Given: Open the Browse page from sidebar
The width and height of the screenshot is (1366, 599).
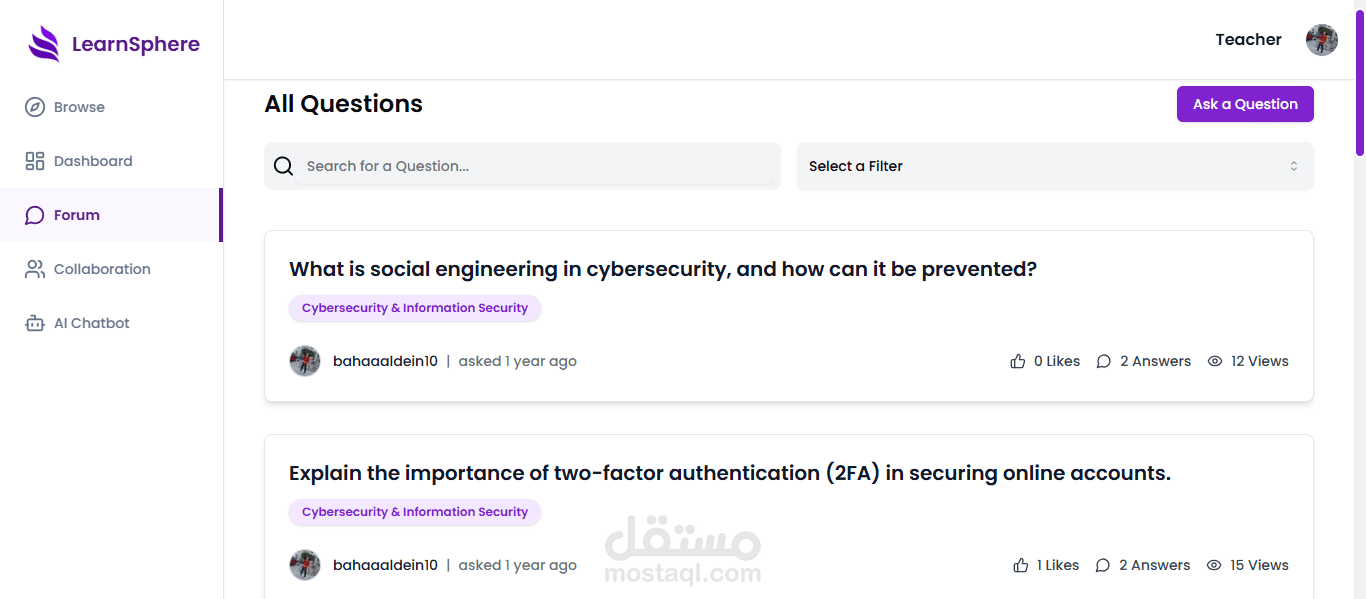Looking at the screenshot, I should pos(79,107).
